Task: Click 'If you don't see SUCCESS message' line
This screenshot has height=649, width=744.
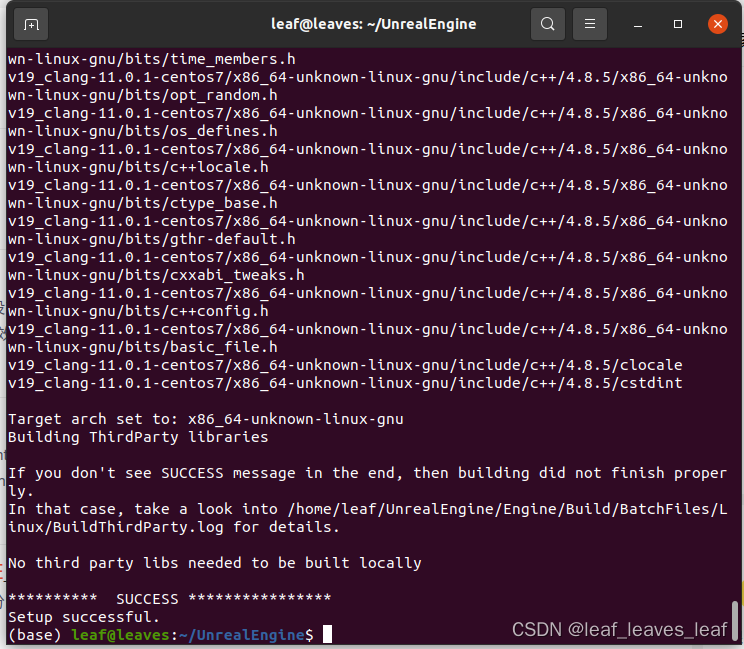Action: tap(367, 473)
